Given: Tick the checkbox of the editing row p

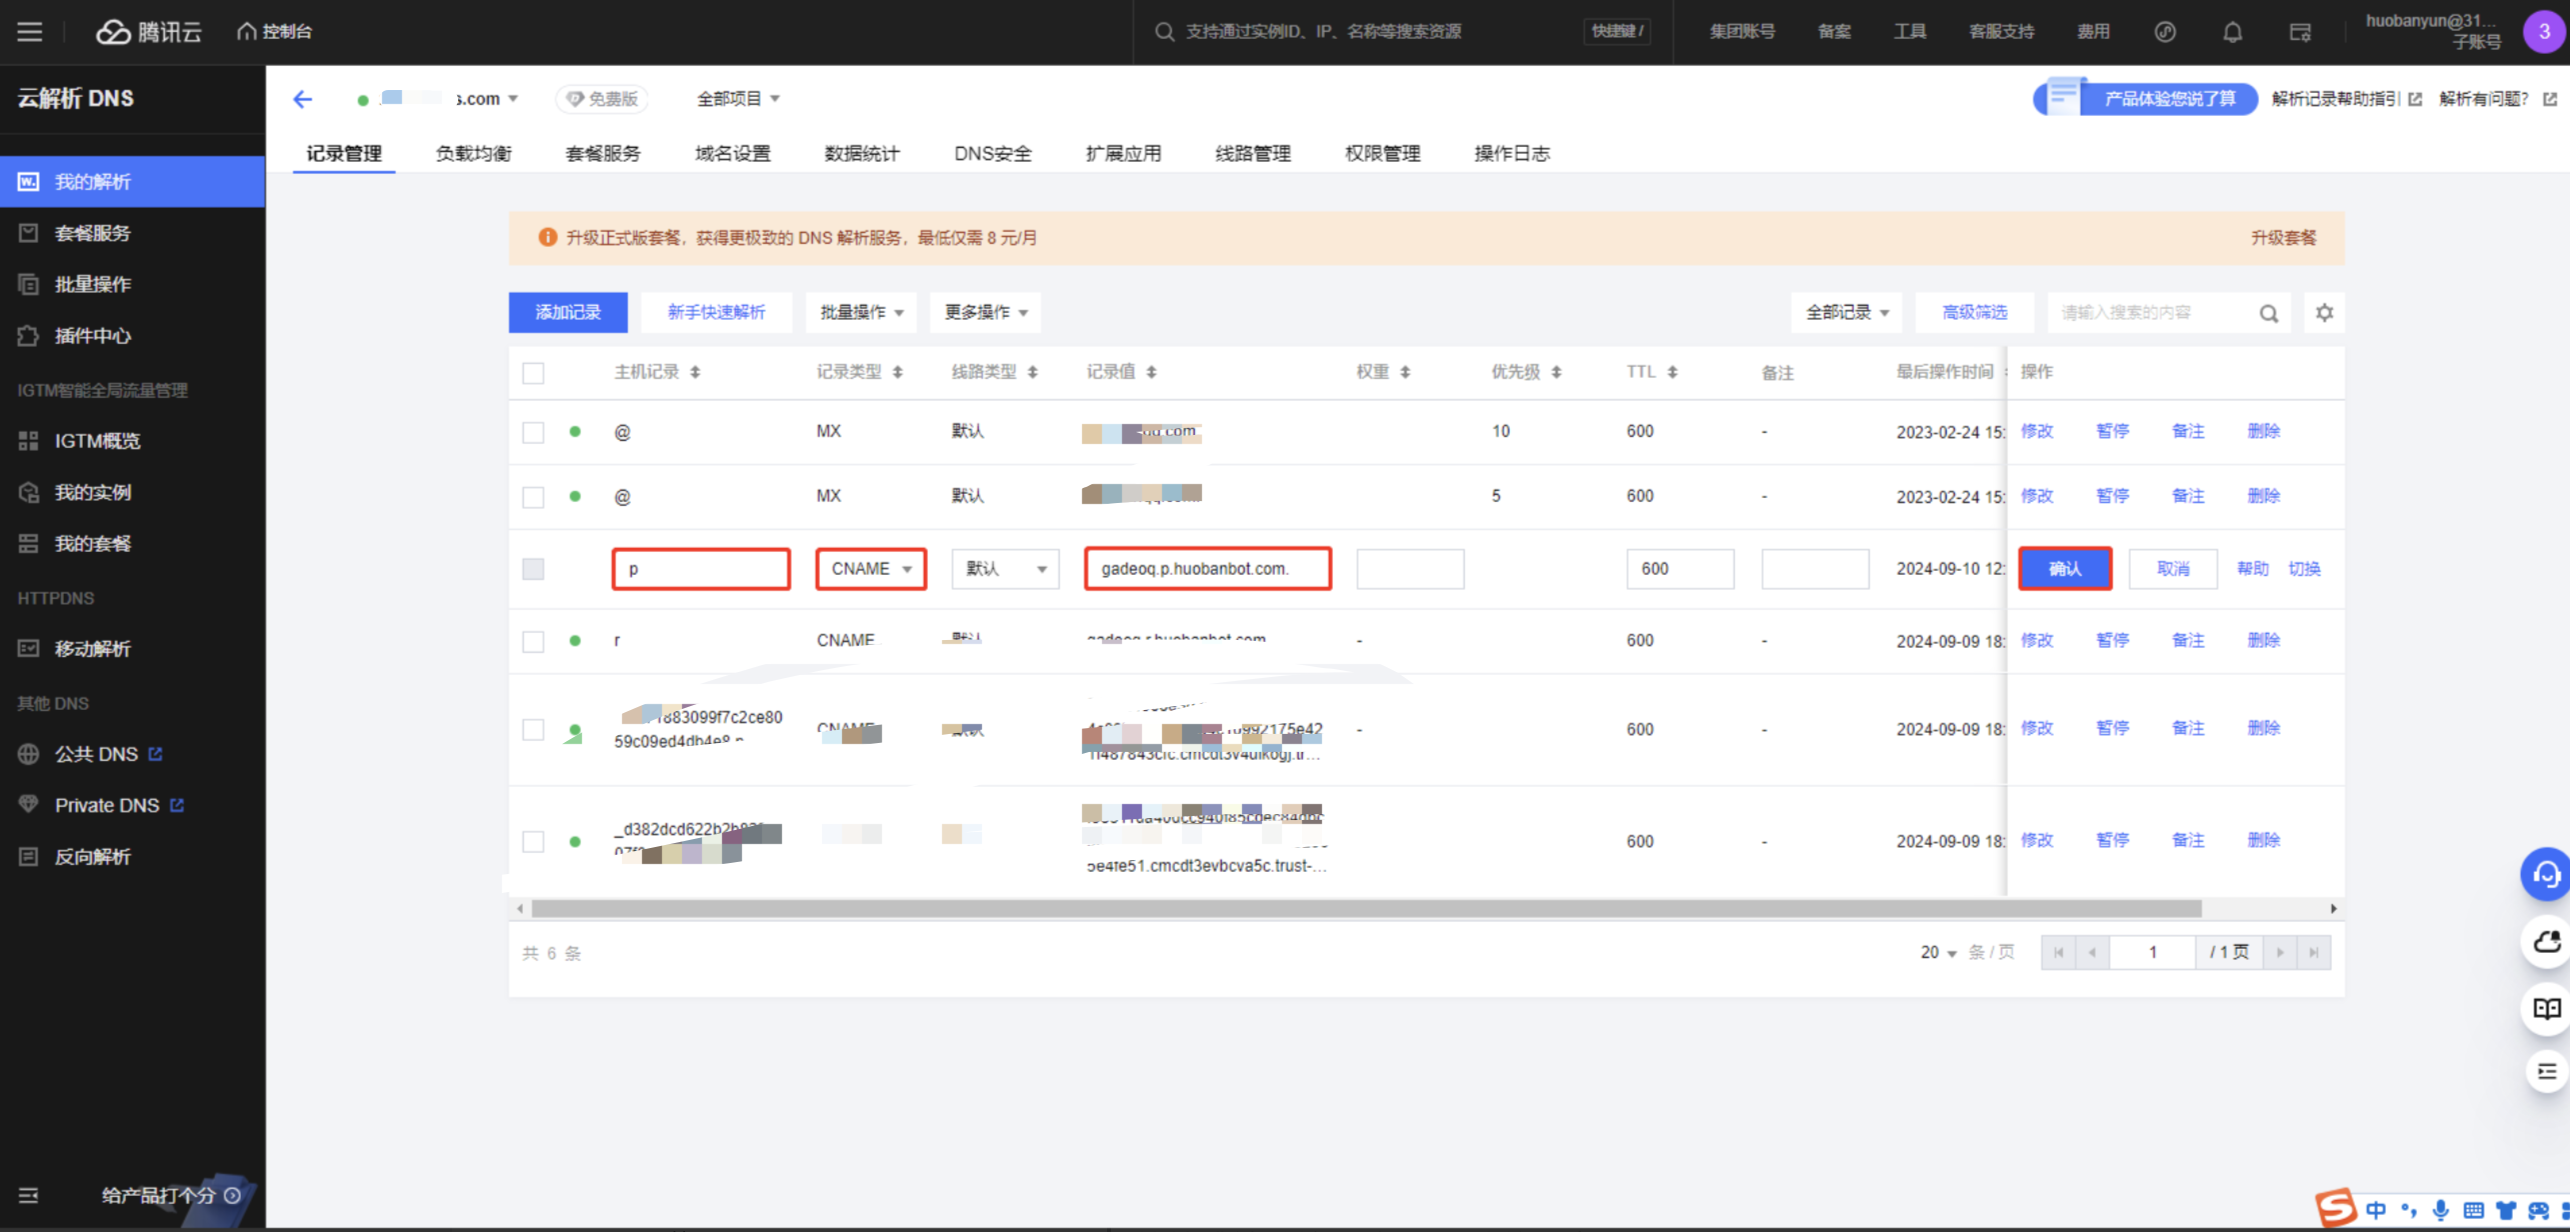Looking at the screenshot, I should click(533, 569).
